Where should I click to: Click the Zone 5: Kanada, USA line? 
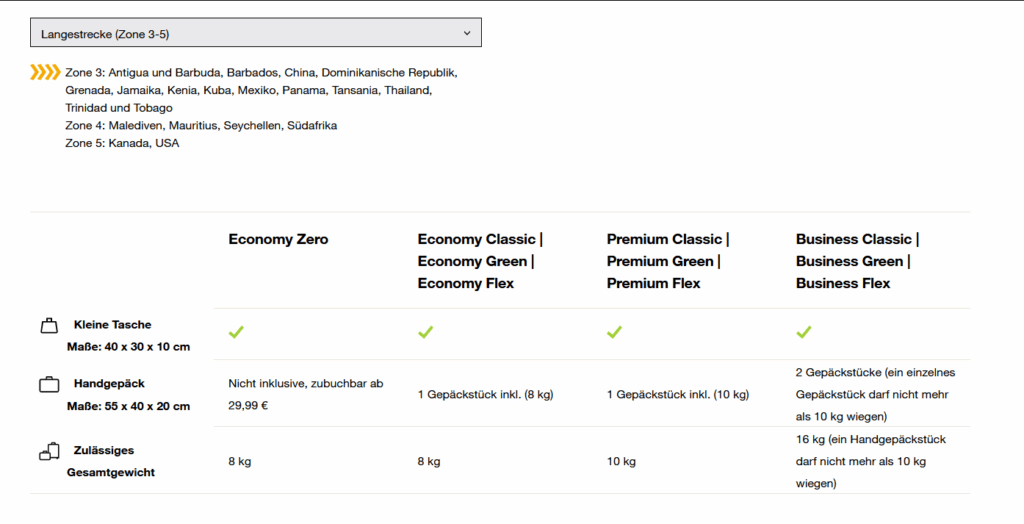point(122,143)
